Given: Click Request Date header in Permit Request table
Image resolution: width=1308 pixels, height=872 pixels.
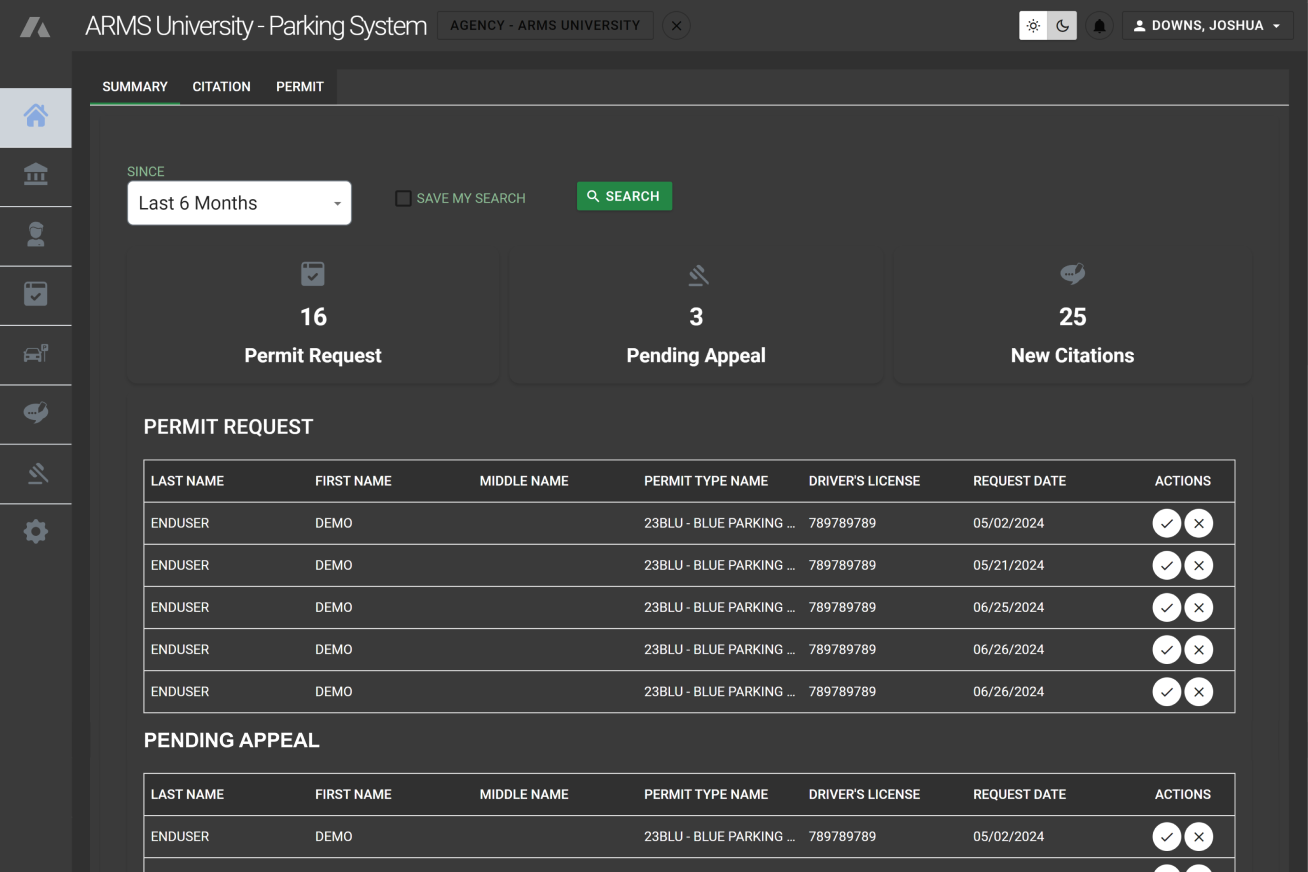Looking at the screenshot, I should pyautogui.click(x=1019, y=481).
